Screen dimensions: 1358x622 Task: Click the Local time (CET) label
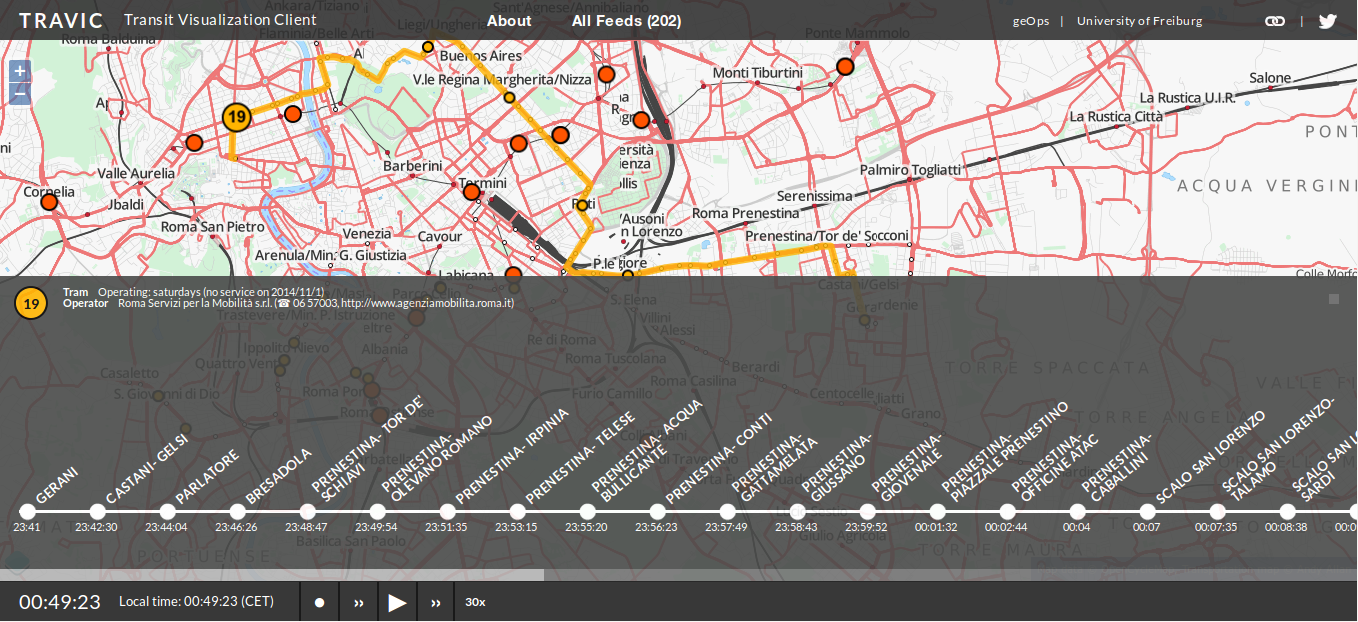click(196, 602)
